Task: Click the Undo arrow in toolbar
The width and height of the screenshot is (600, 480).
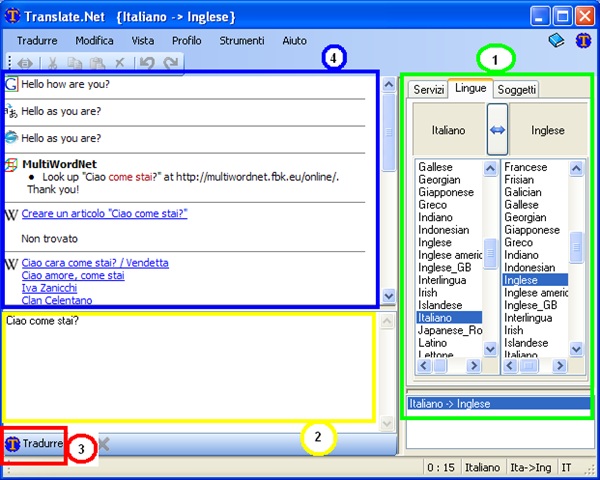Action: tap(147, 63)
